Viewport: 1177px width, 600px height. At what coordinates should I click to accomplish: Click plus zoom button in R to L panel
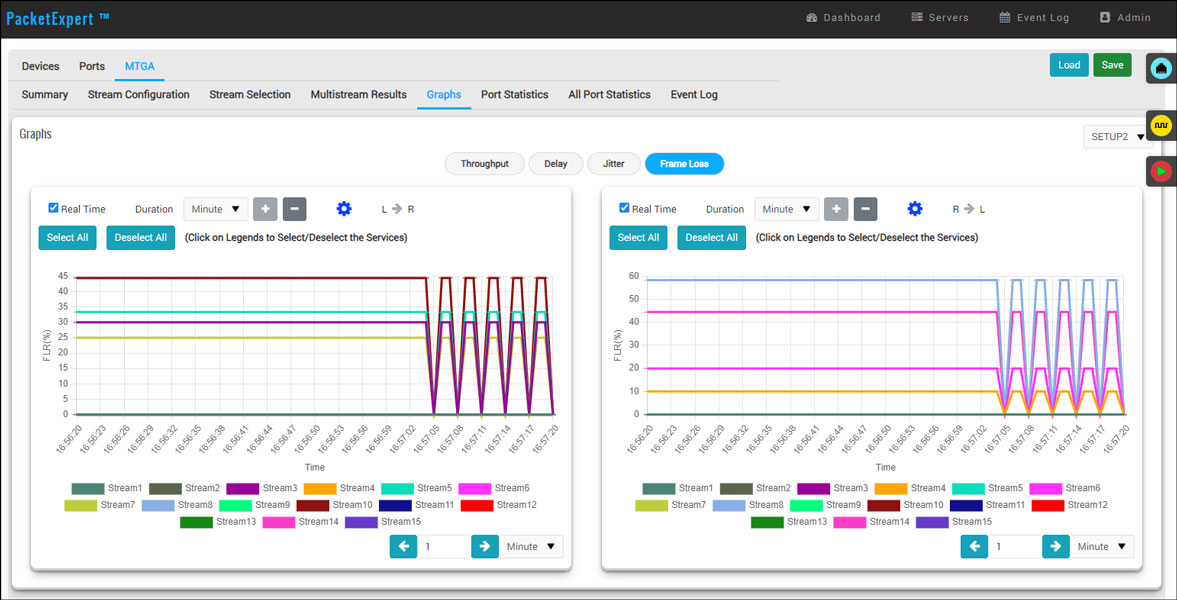click(x=836, y=210)
